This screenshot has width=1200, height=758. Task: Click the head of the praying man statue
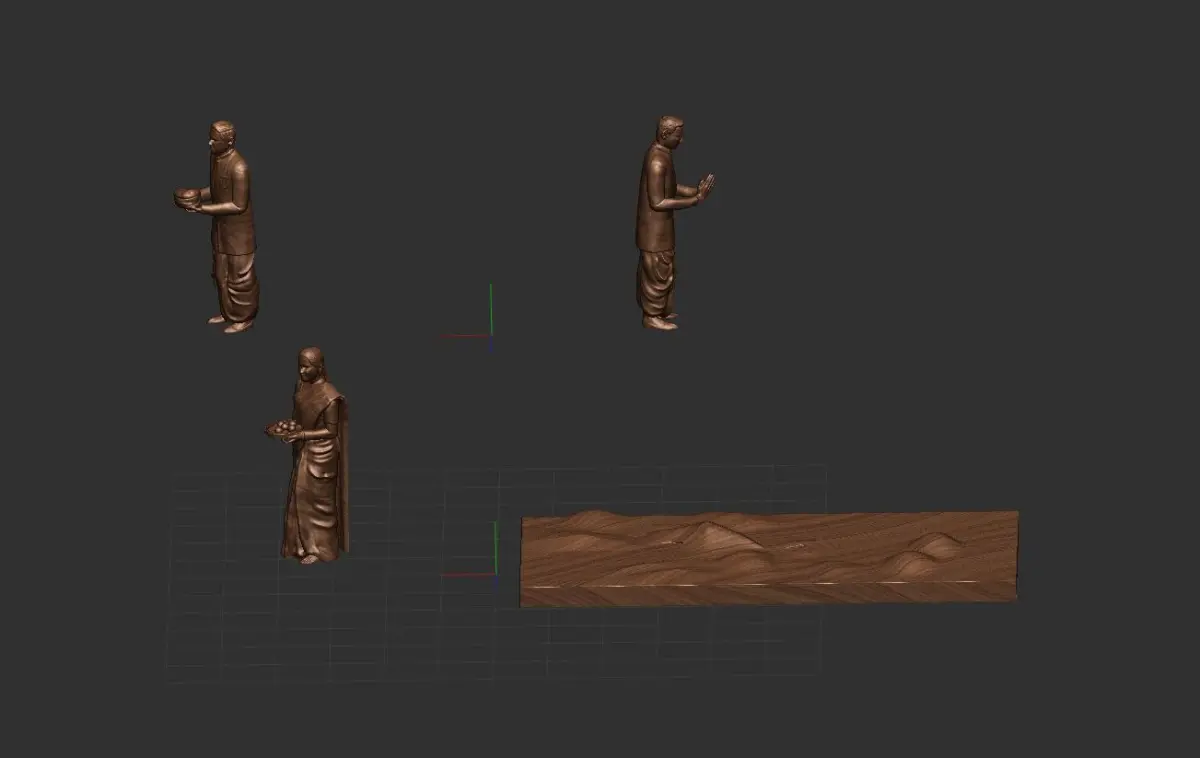click(x=670, y=131)
